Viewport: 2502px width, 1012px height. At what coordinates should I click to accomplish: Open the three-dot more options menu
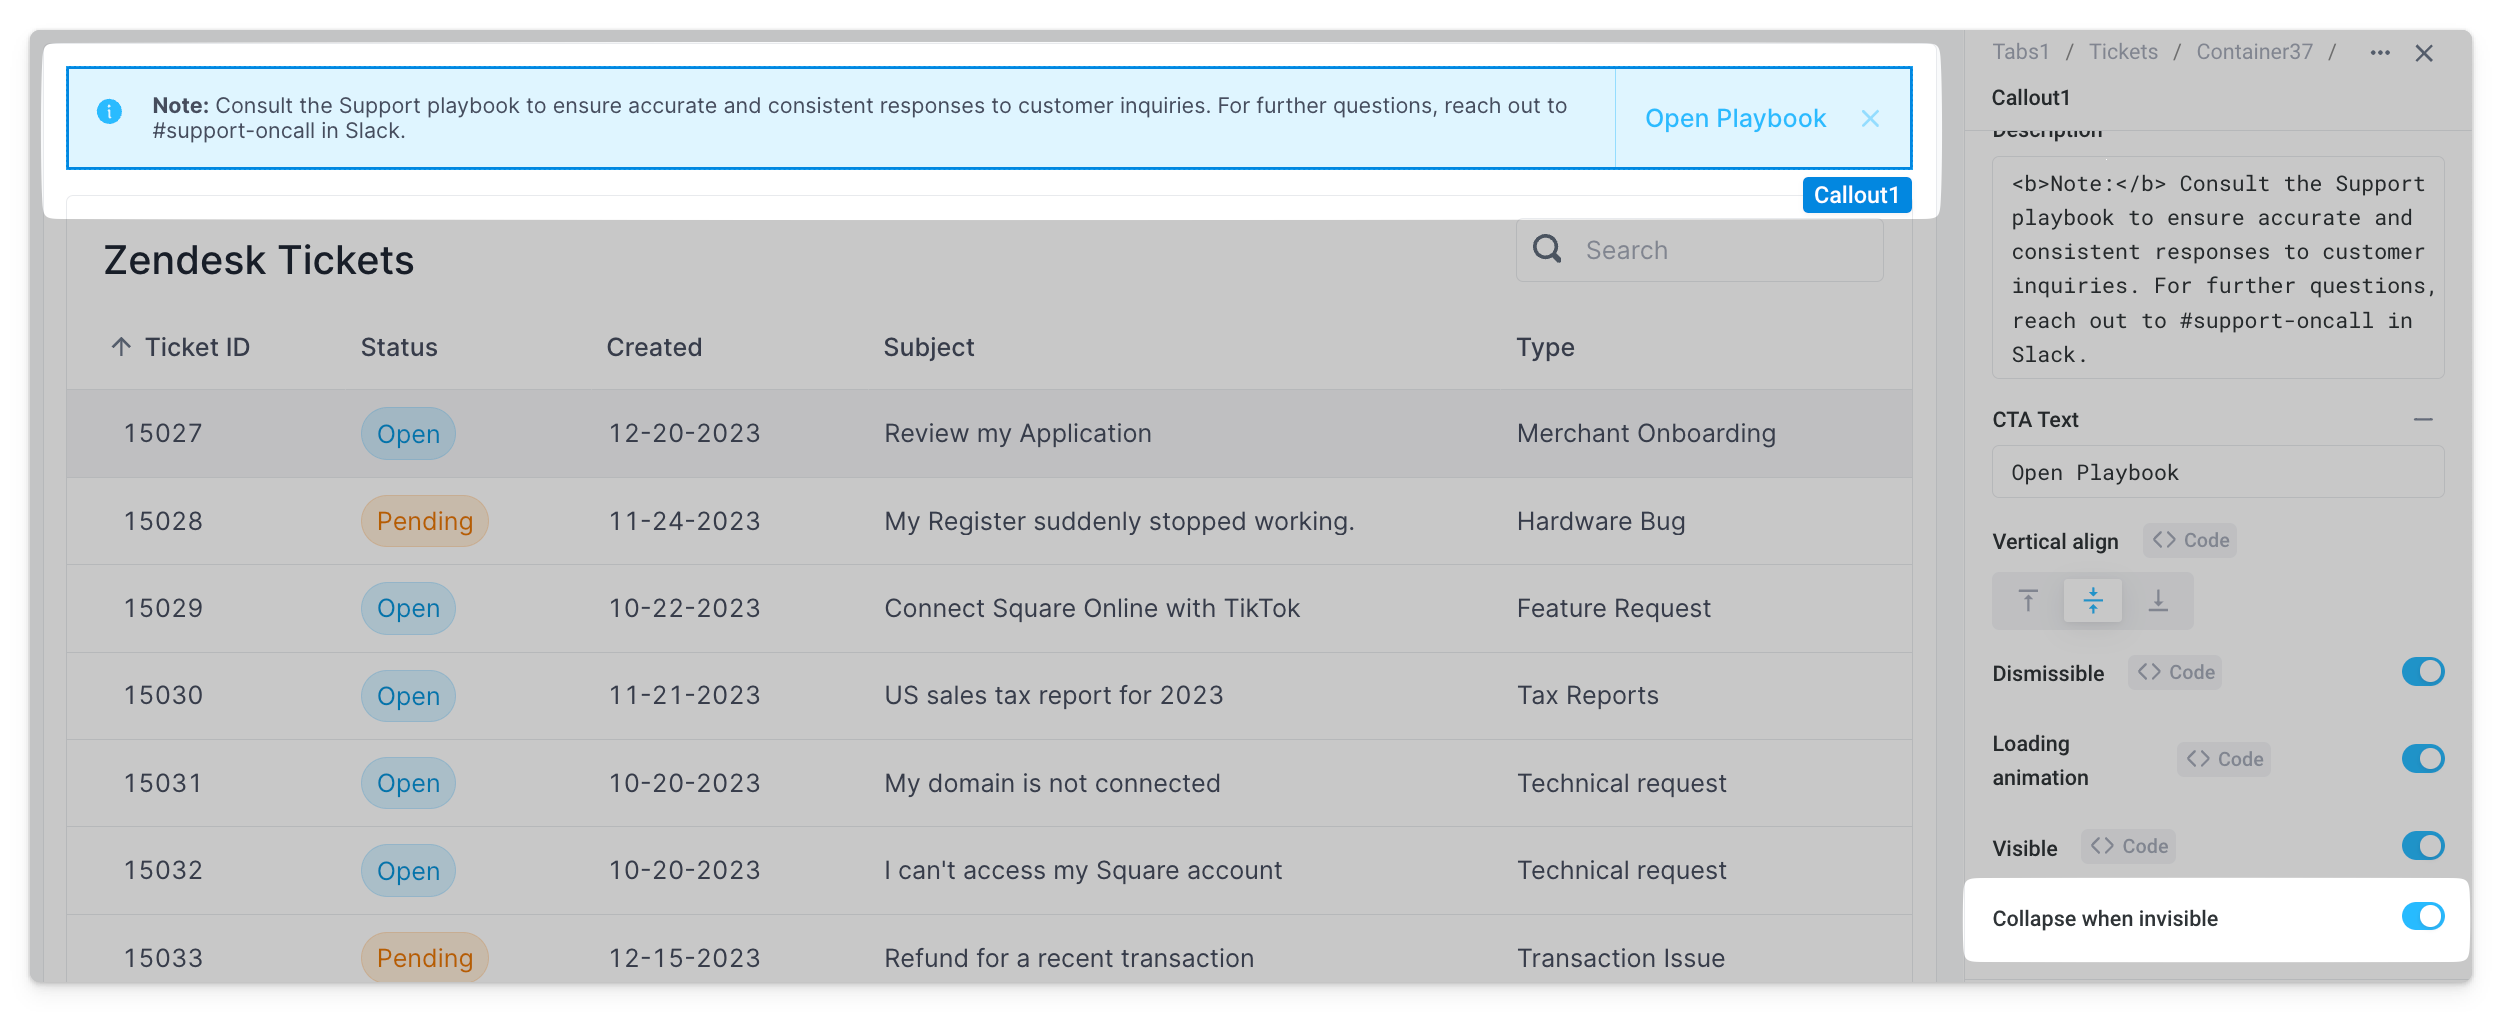pyautogui.click(x=2380, y=53)
